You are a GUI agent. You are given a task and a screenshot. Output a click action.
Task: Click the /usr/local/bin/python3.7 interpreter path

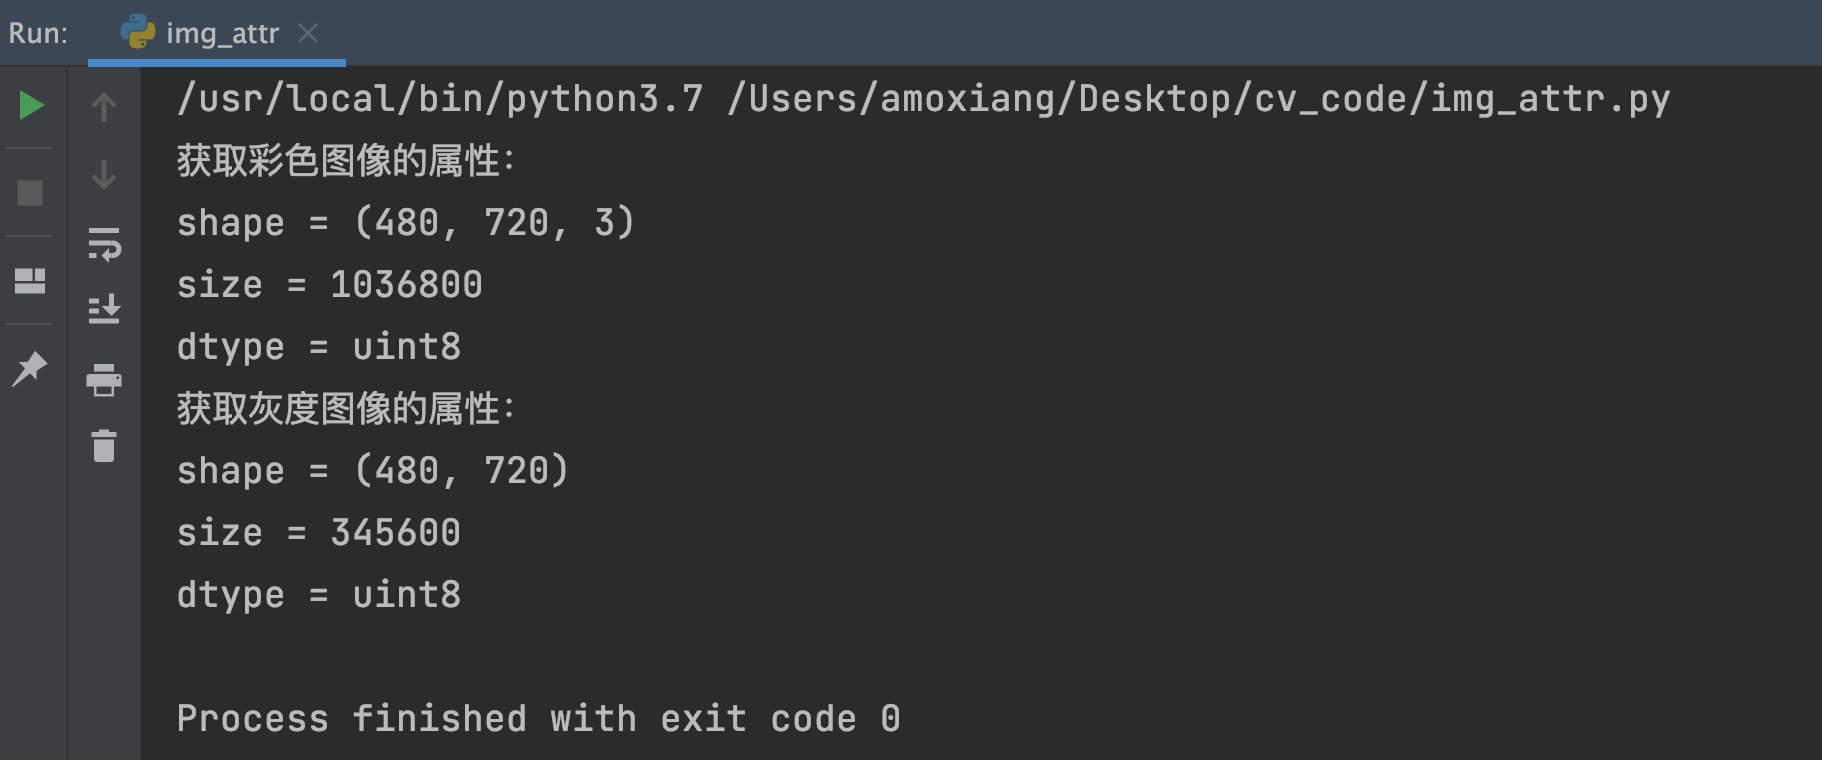click(440, 99)
